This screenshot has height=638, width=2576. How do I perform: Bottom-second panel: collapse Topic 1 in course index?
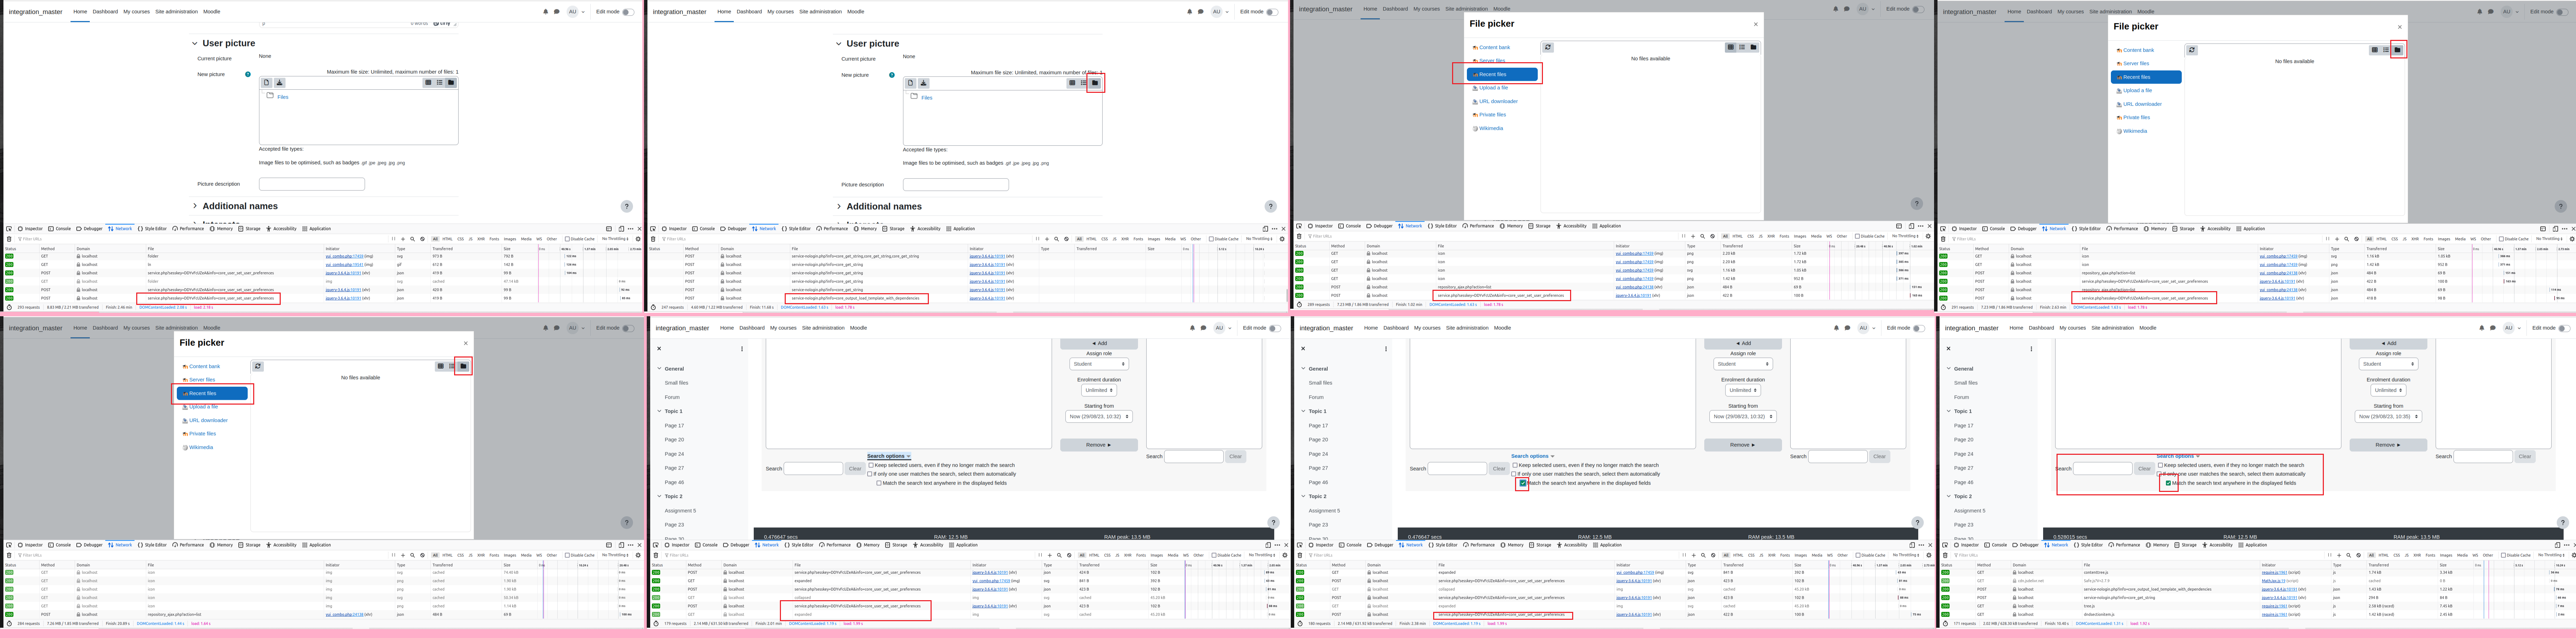click(660, 411)
